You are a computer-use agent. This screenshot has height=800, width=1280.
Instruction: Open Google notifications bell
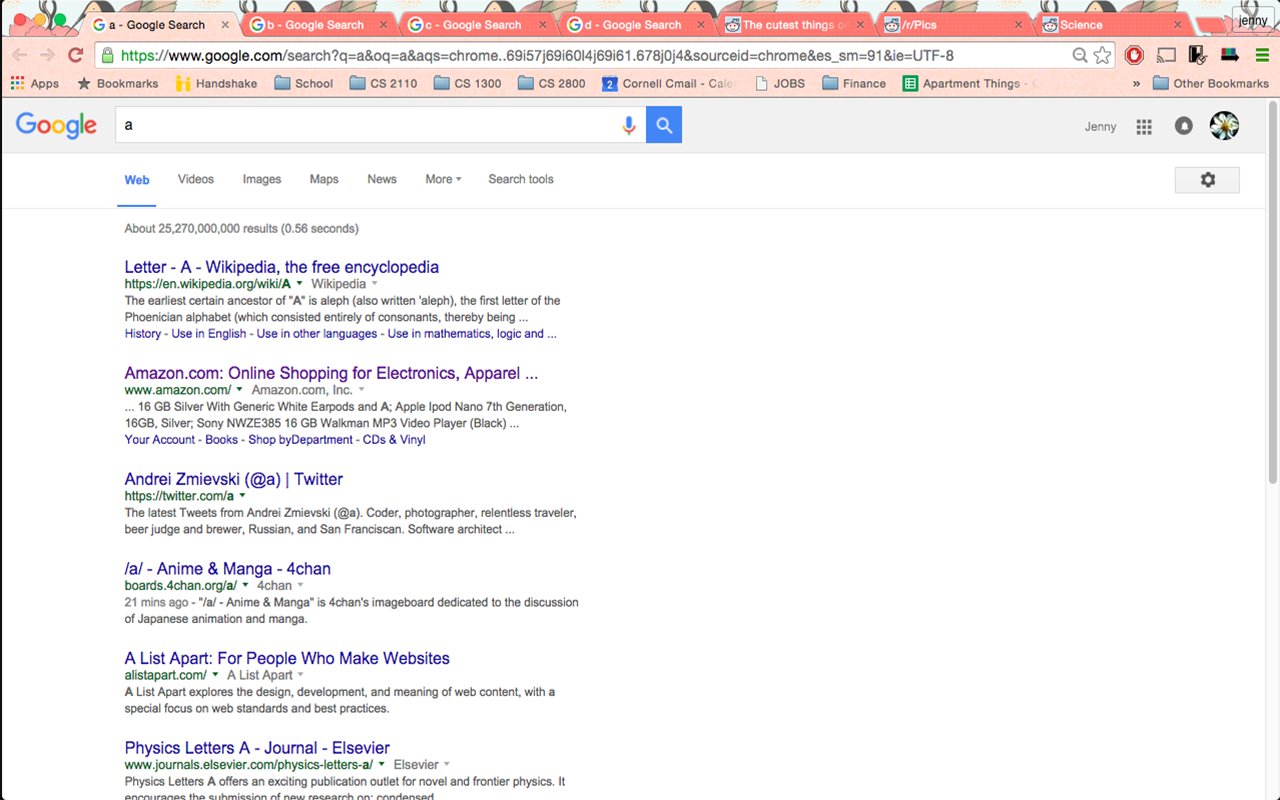pos(1184,126)
